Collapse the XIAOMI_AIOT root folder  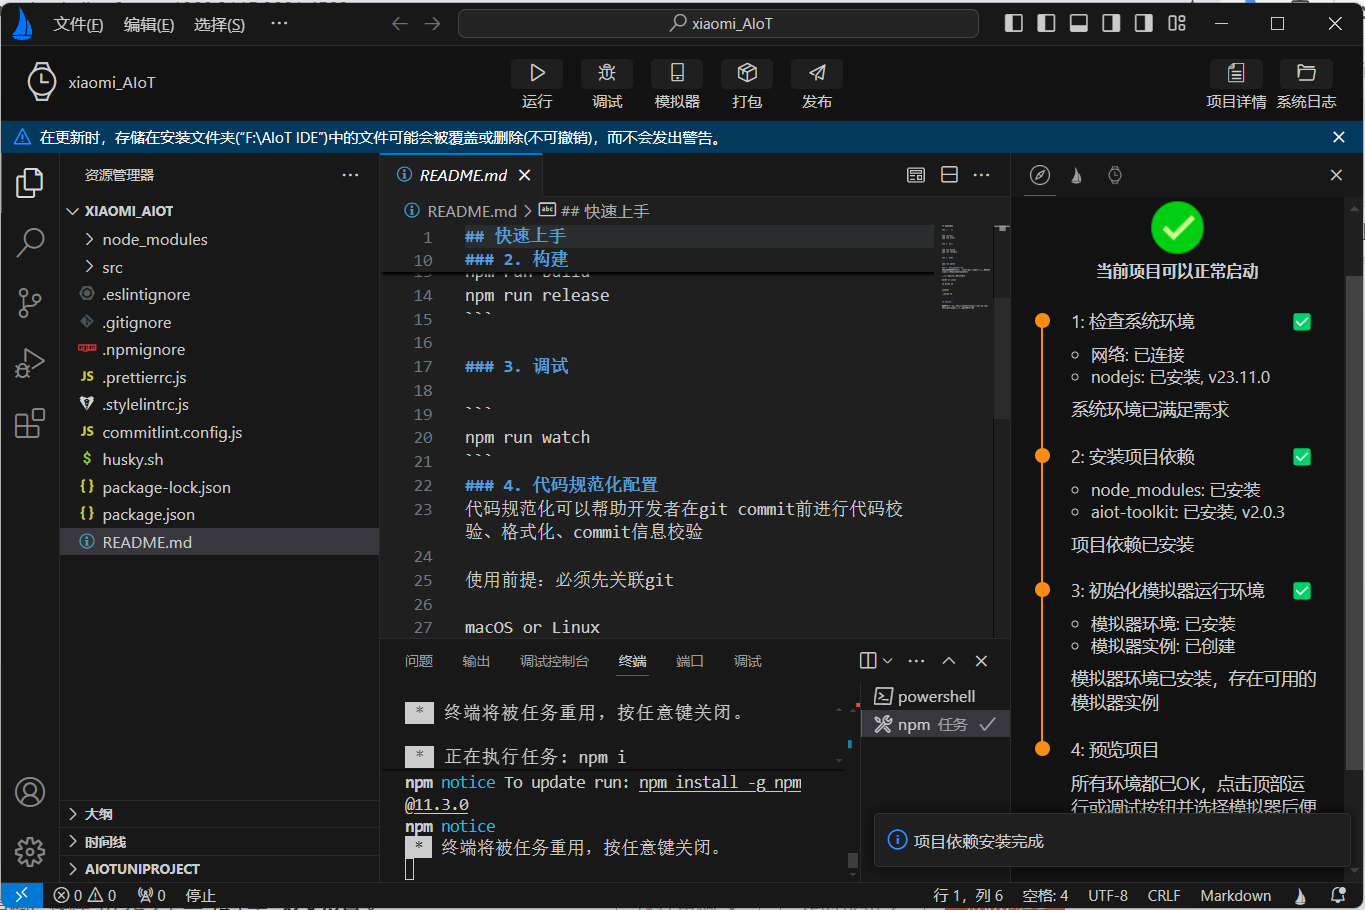tap(219, 211)
